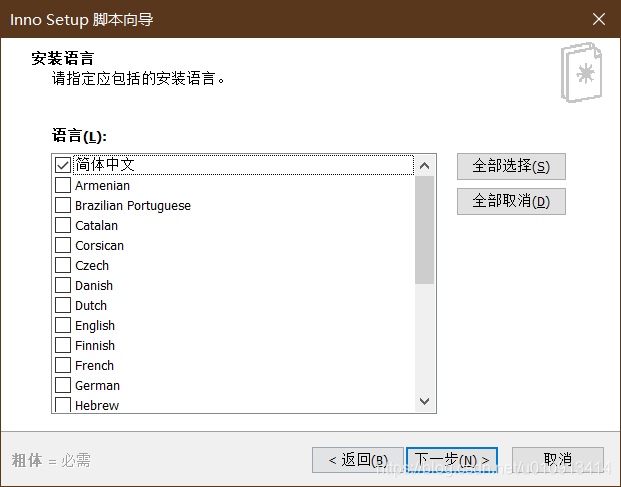Click the Catalan list item label
The height and width of the screenshot is (487, 621).
tap(97, 226)
